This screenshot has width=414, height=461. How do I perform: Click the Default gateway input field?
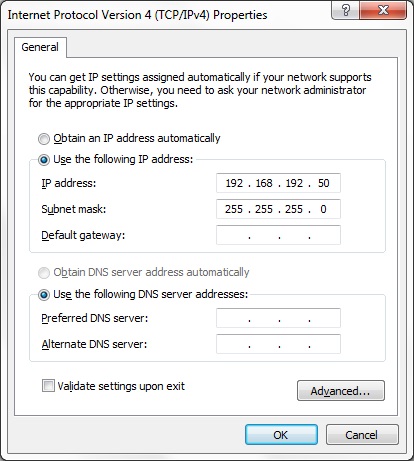tap(278, 235)
